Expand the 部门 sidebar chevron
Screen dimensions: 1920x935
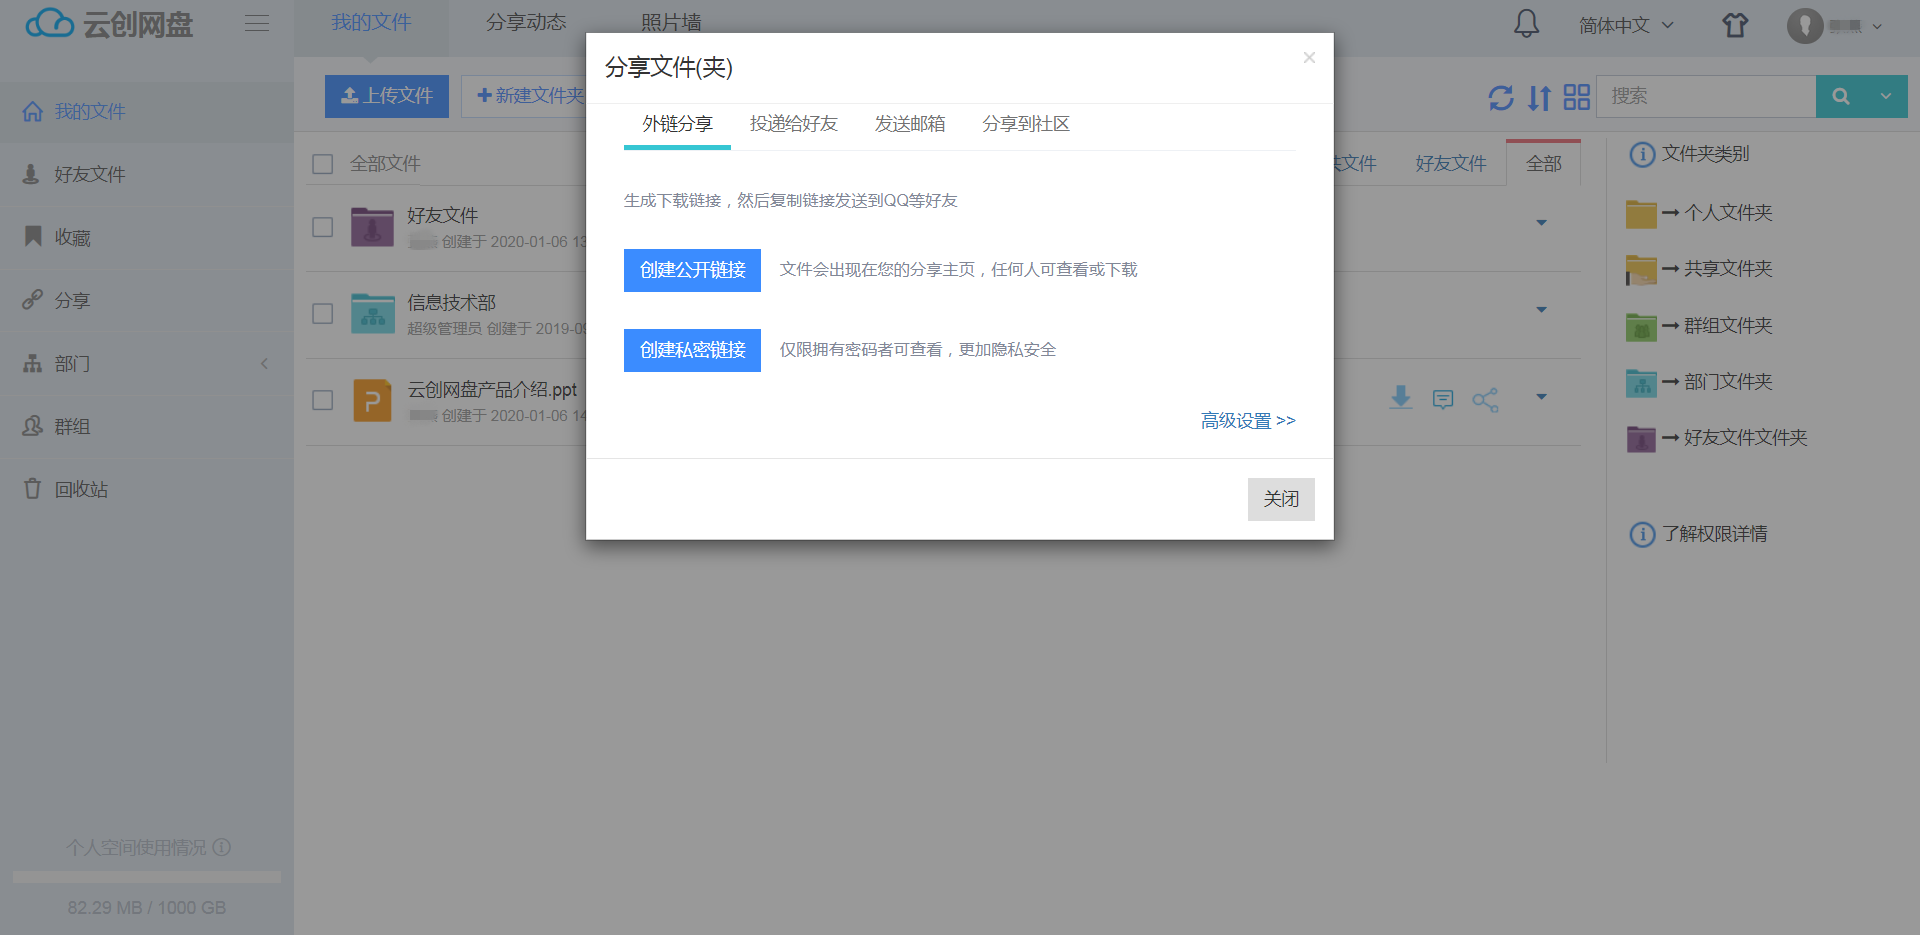point(264,364)
